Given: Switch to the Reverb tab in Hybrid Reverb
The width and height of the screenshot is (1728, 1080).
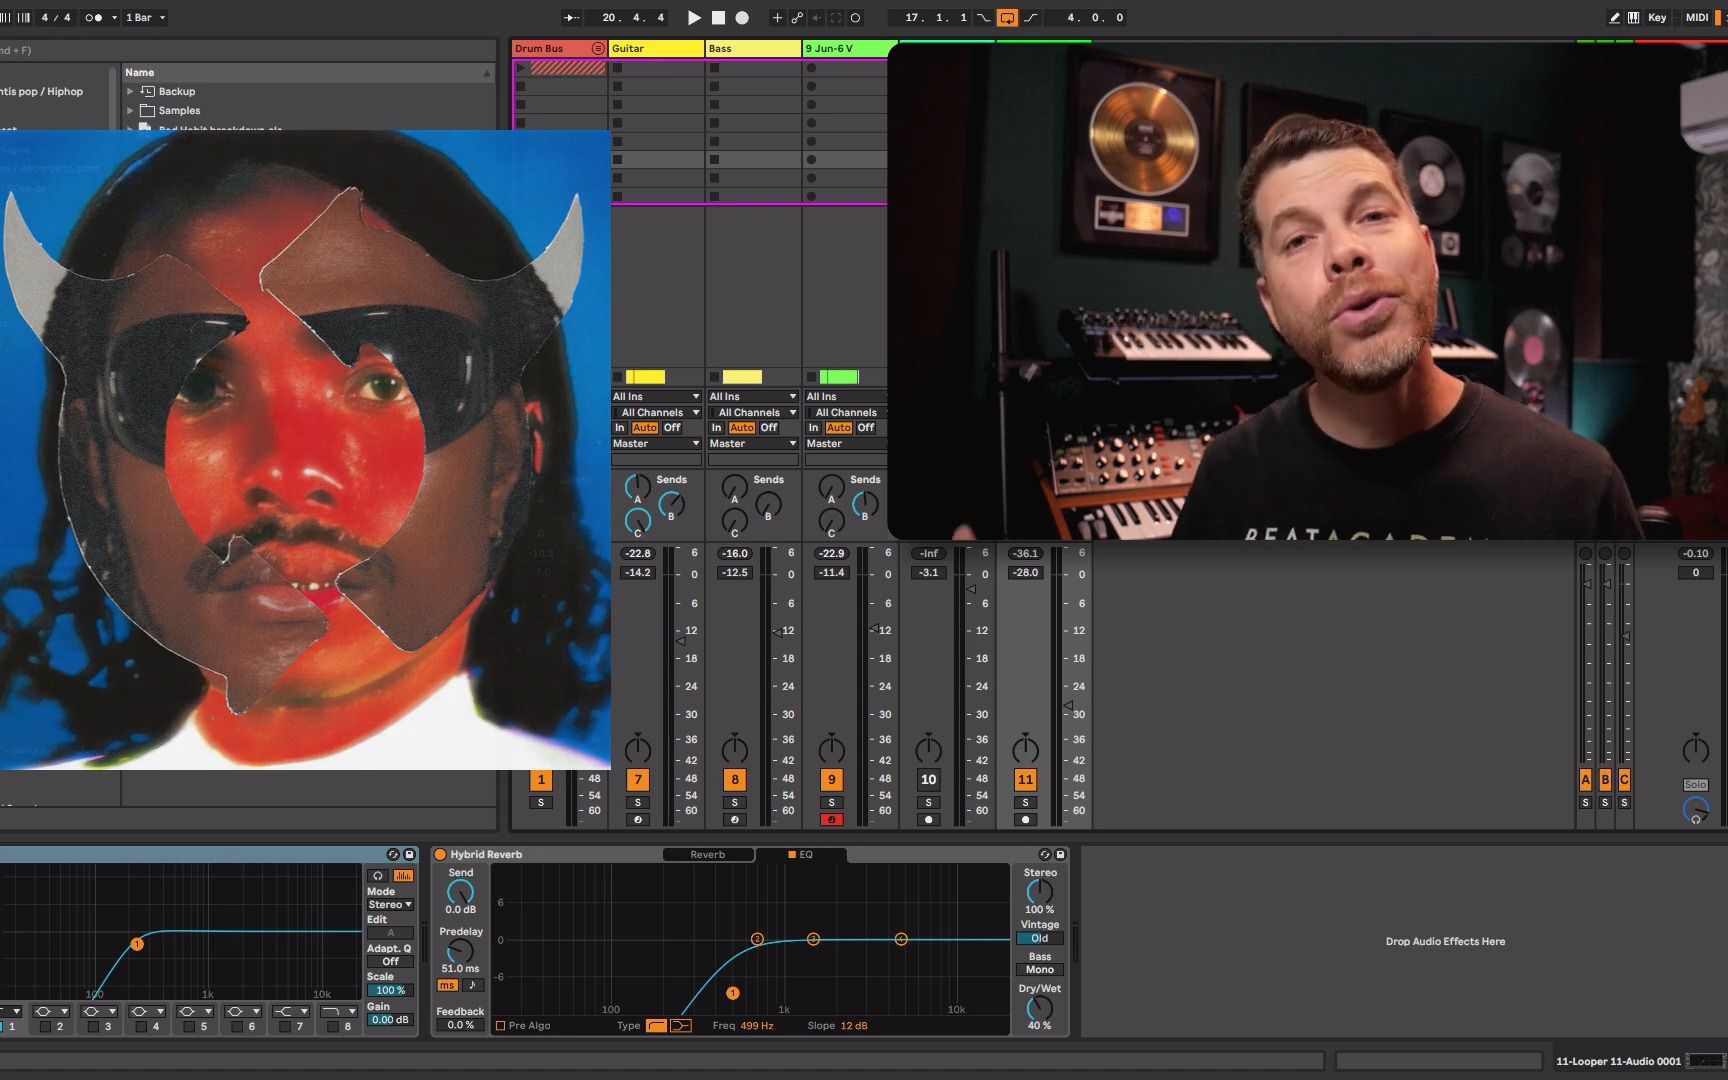Looking at the screenshot, I should (x=708, y=854).
